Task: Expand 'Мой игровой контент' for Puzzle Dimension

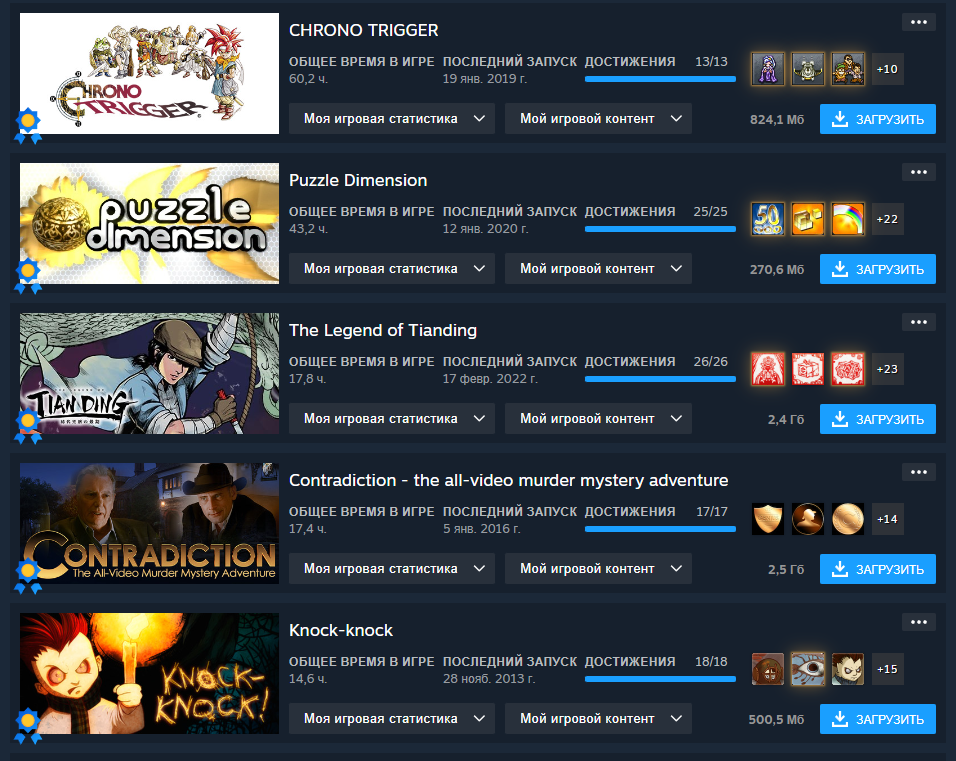Action: click(598, 269)
